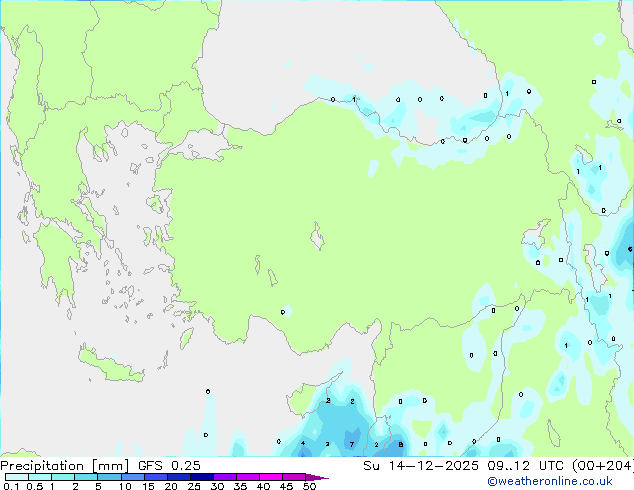Click the legend label "20"

171,486
